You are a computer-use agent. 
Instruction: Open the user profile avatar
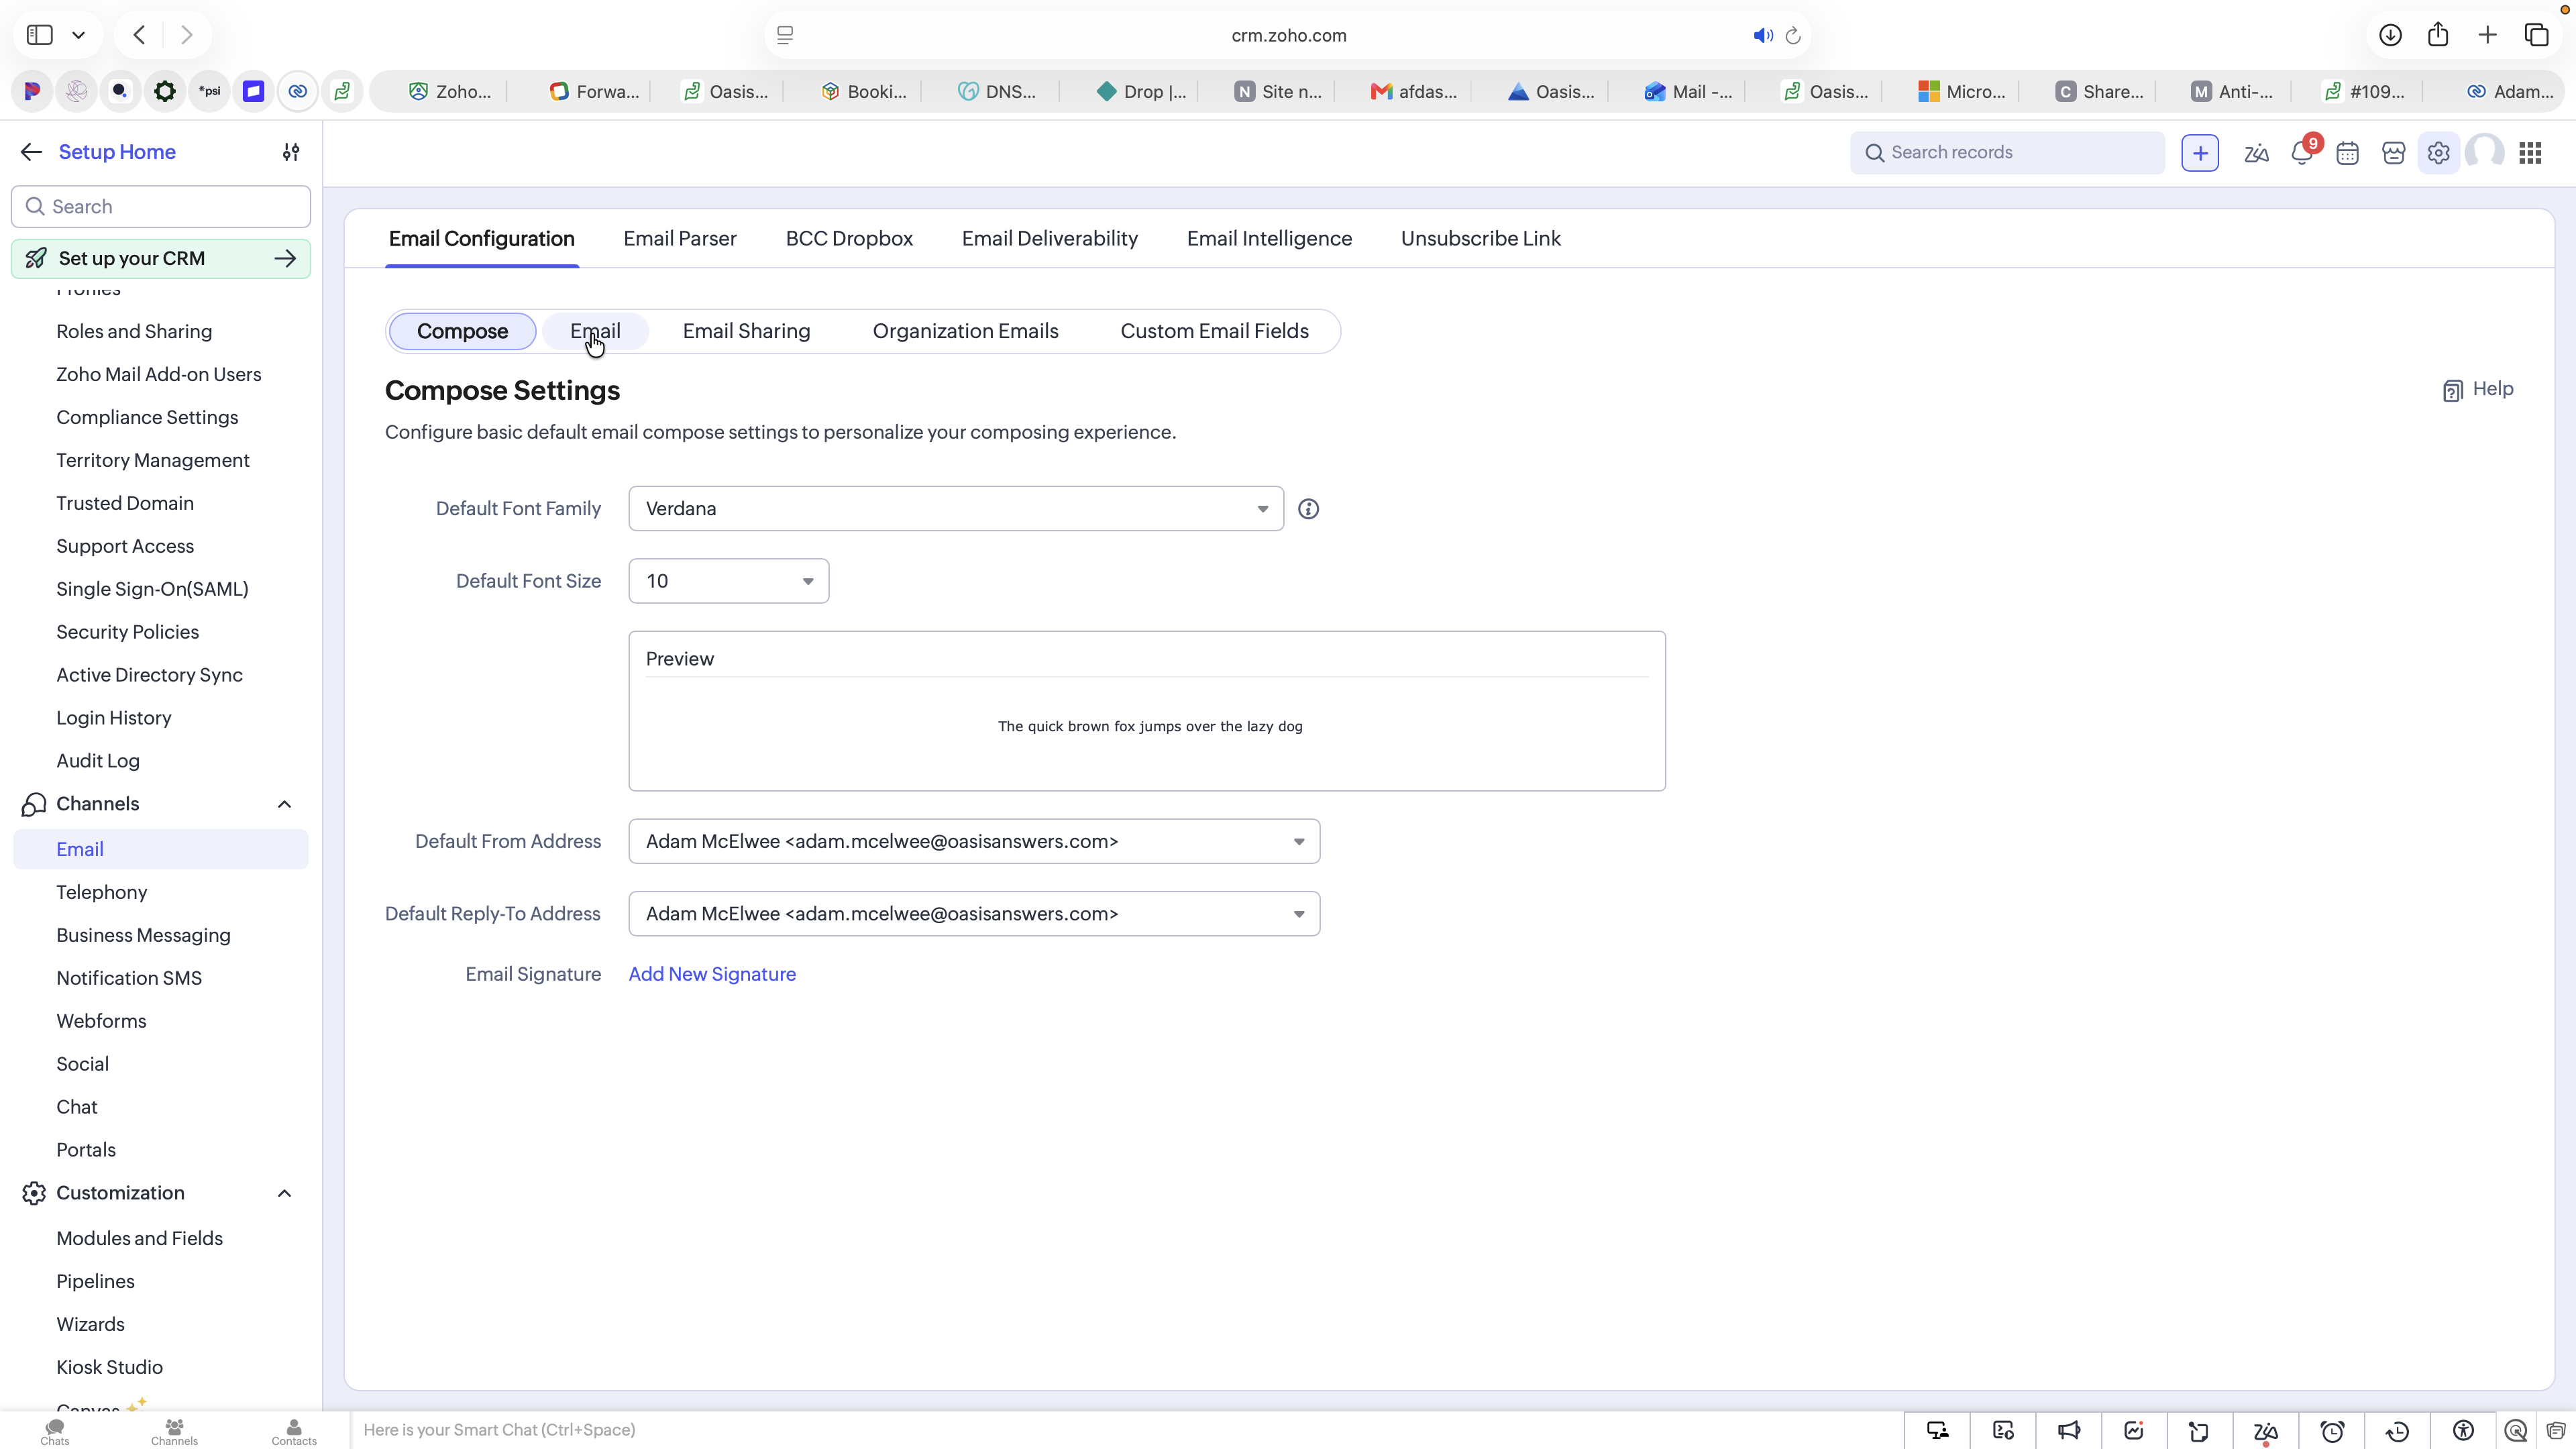pyautogui.click(x=2485, y=153)
